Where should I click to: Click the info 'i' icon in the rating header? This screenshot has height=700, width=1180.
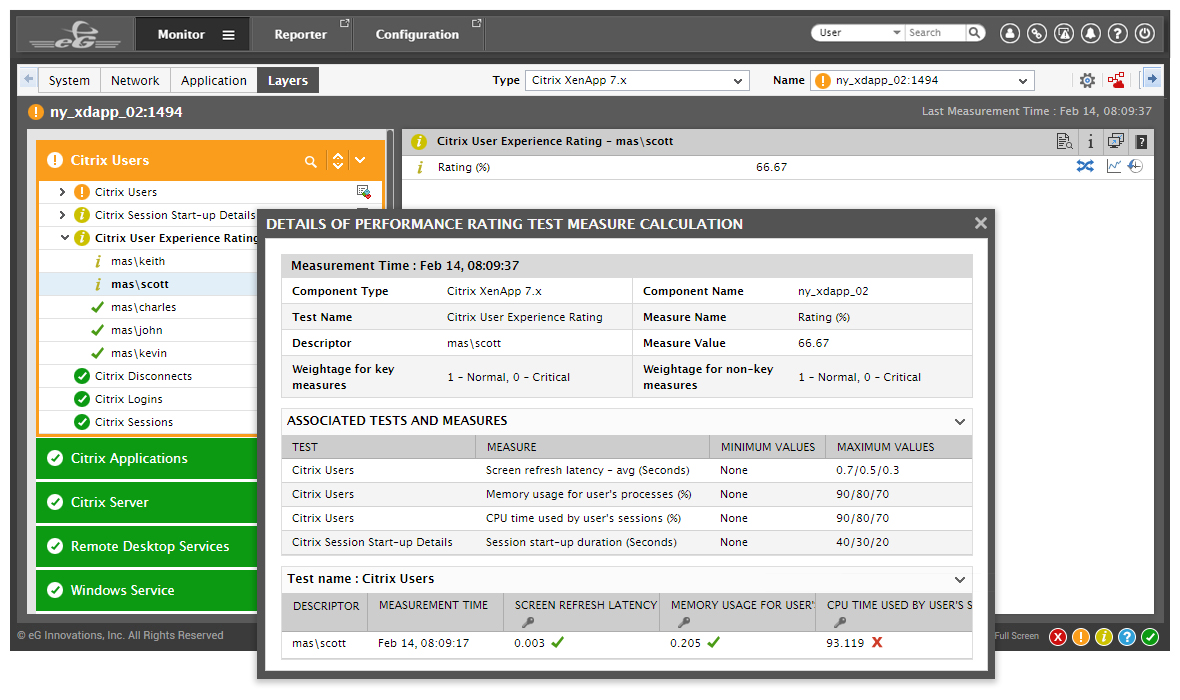pyautogui.click(x=1090, y=142)
